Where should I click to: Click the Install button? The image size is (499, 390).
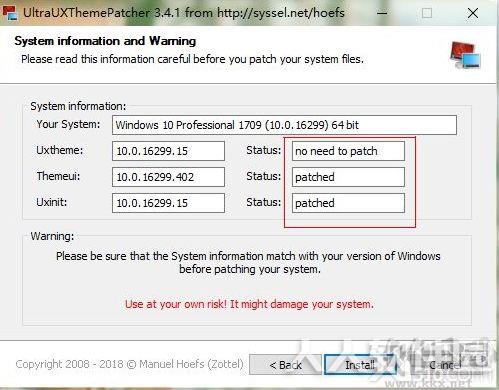click(360, 365)
